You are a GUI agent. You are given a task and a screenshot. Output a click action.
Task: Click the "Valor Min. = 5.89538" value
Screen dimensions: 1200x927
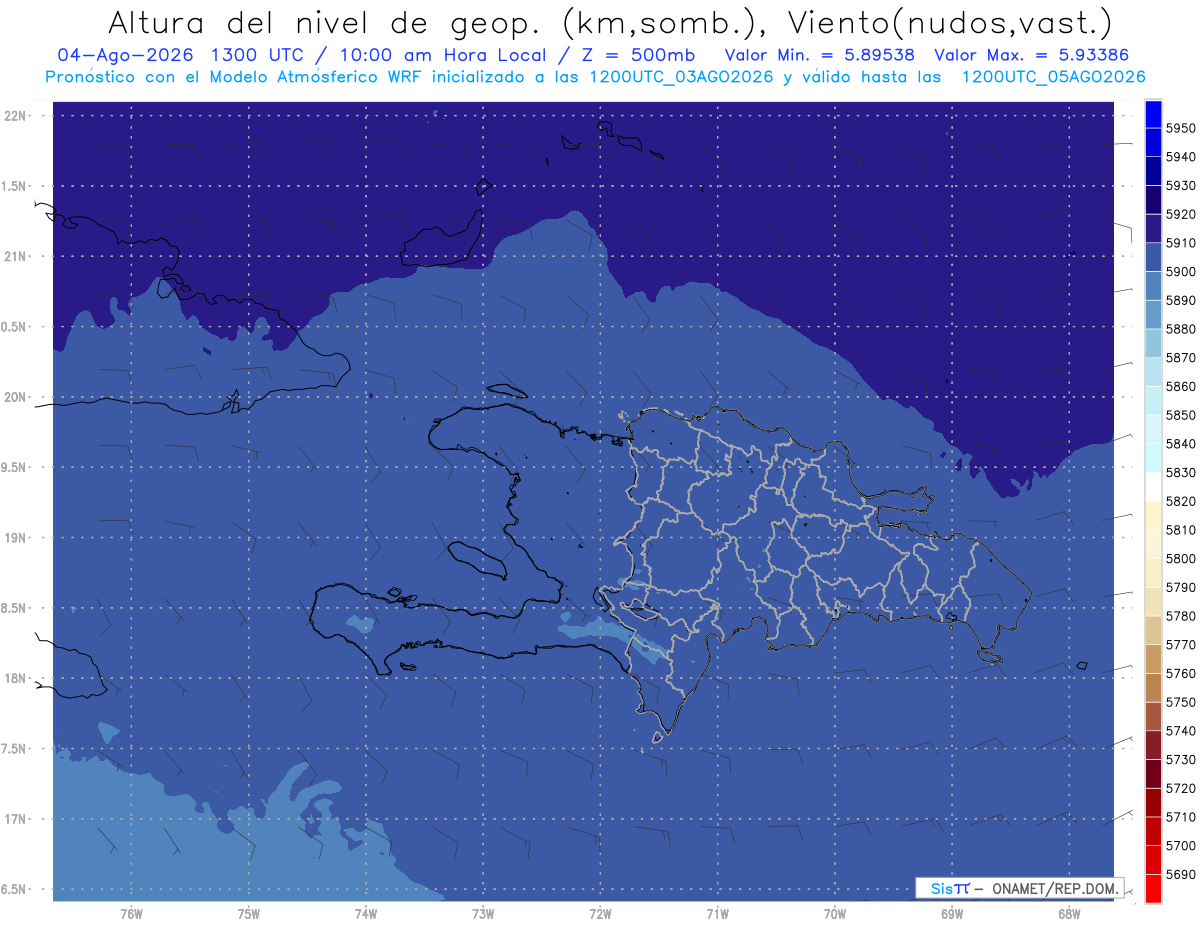click(x=820, y=56)
